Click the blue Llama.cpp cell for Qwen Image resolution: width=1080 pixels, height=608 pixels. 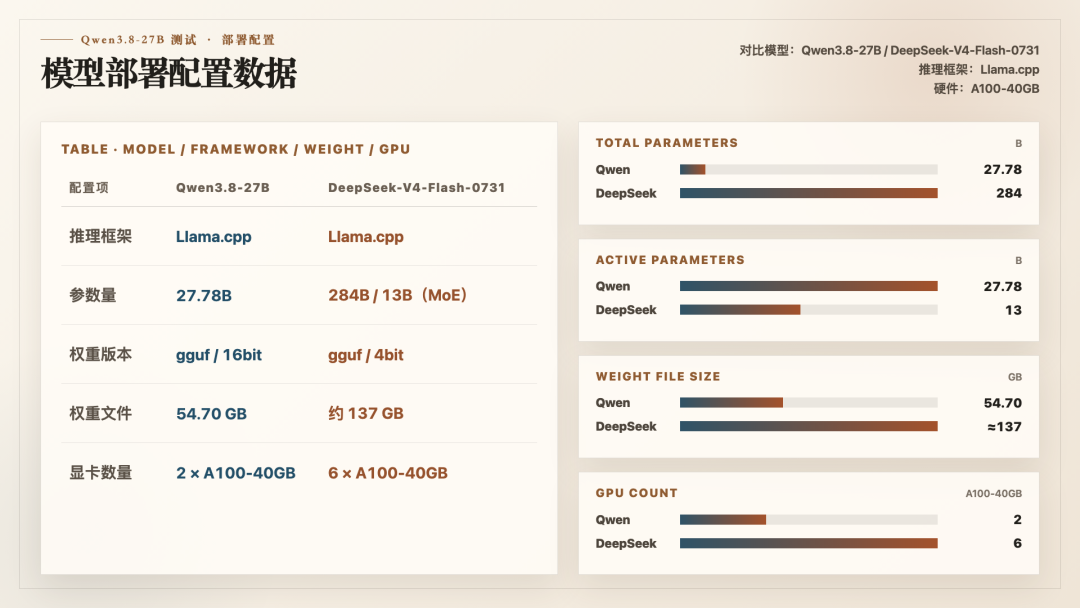point(214,237)
